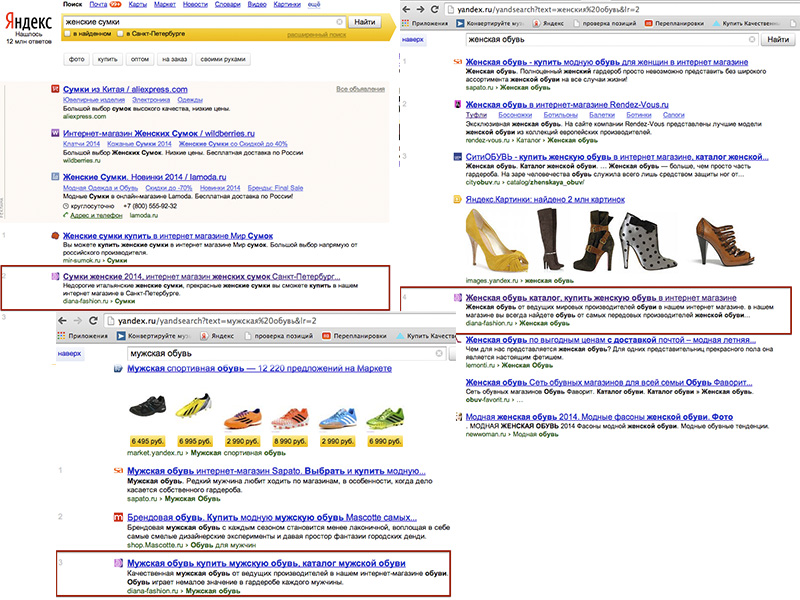Open 'проверка позиций' bookmark in 'мужская обувь' window
The height and width of the screenshot is (600, 800).
click(279, 336)
